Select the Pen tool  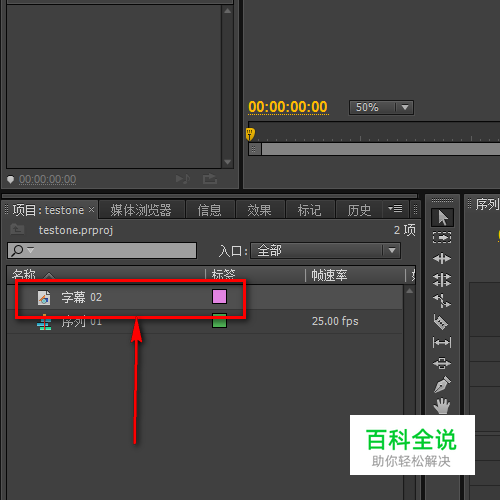coord(442,384)
